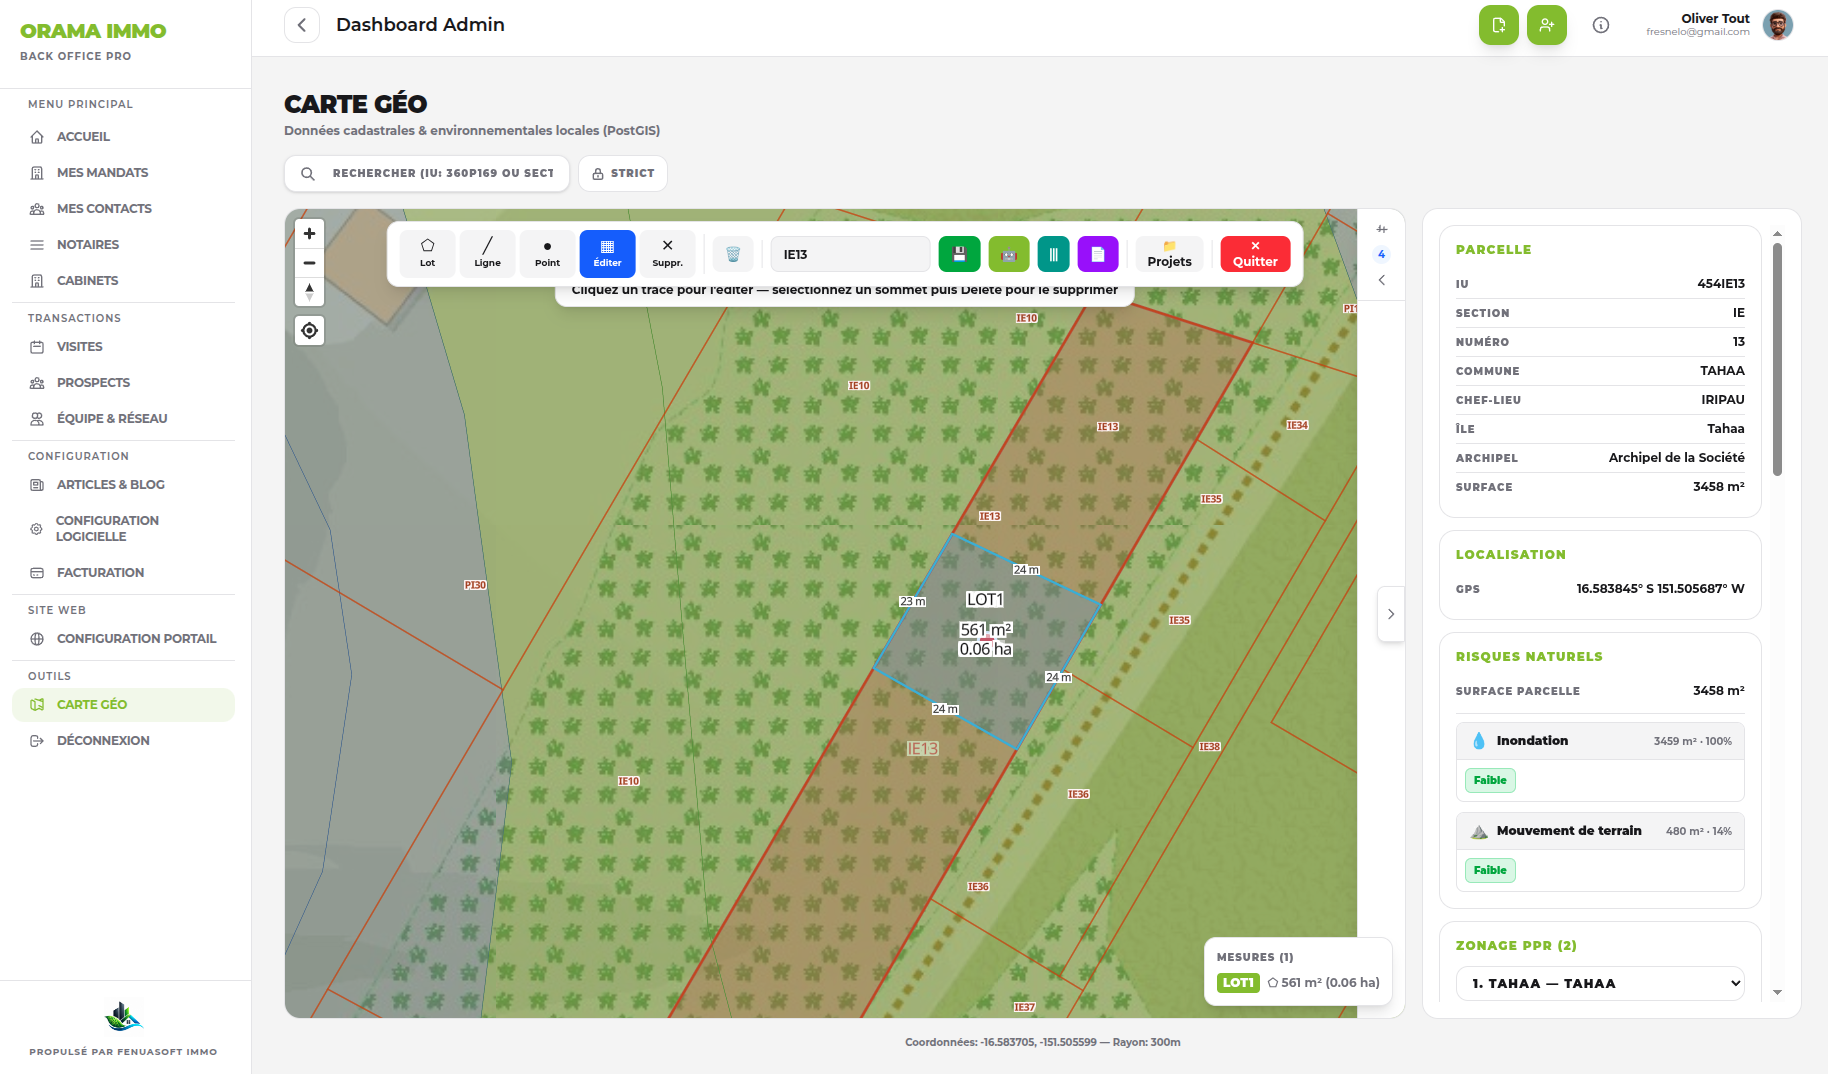Viewport: 1828px width, 1074px height.
Task: Toggle the STRICT search mode
Action: click(623, 173)
